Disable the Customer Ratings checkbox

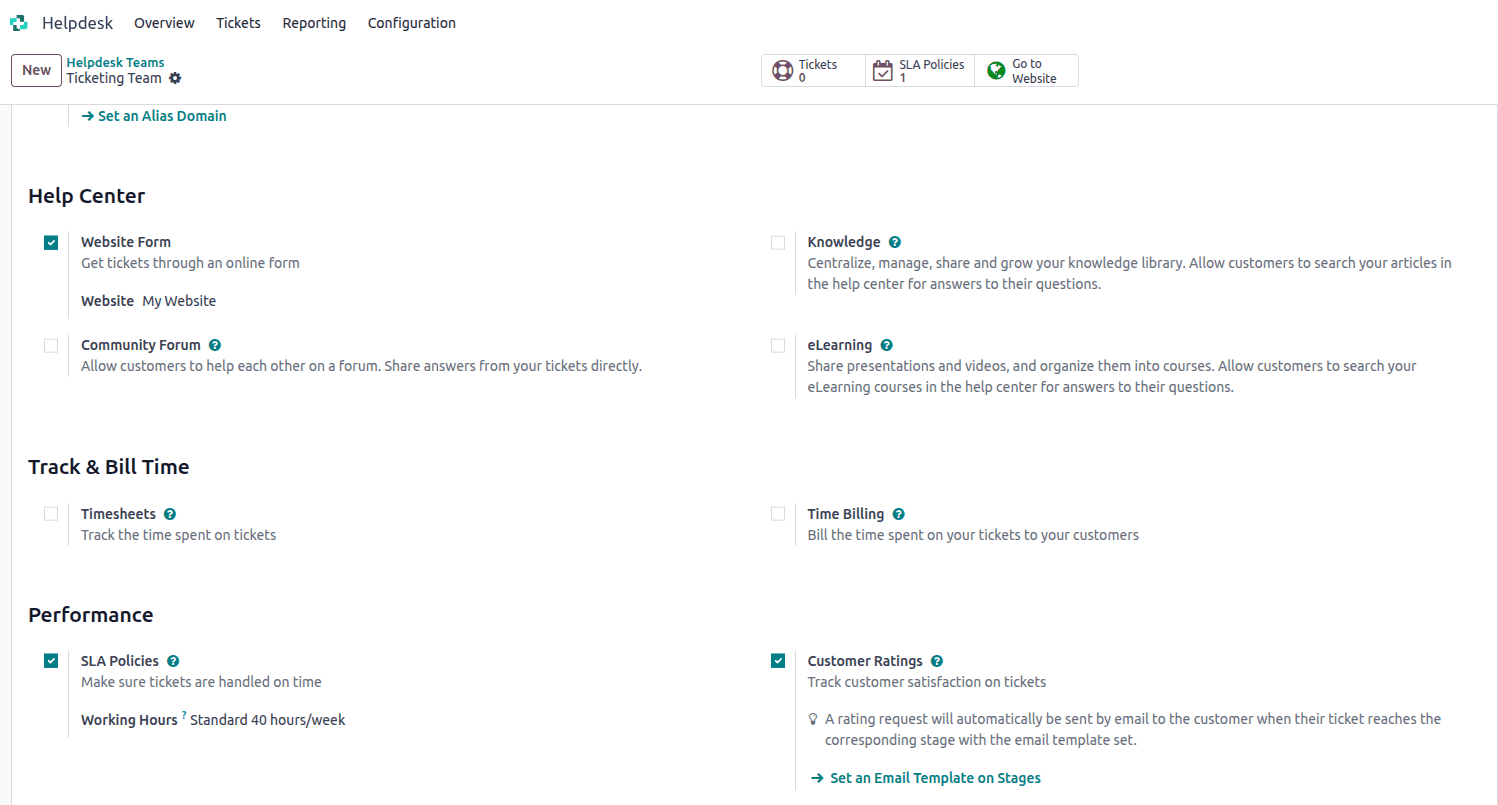click(778, 660)
